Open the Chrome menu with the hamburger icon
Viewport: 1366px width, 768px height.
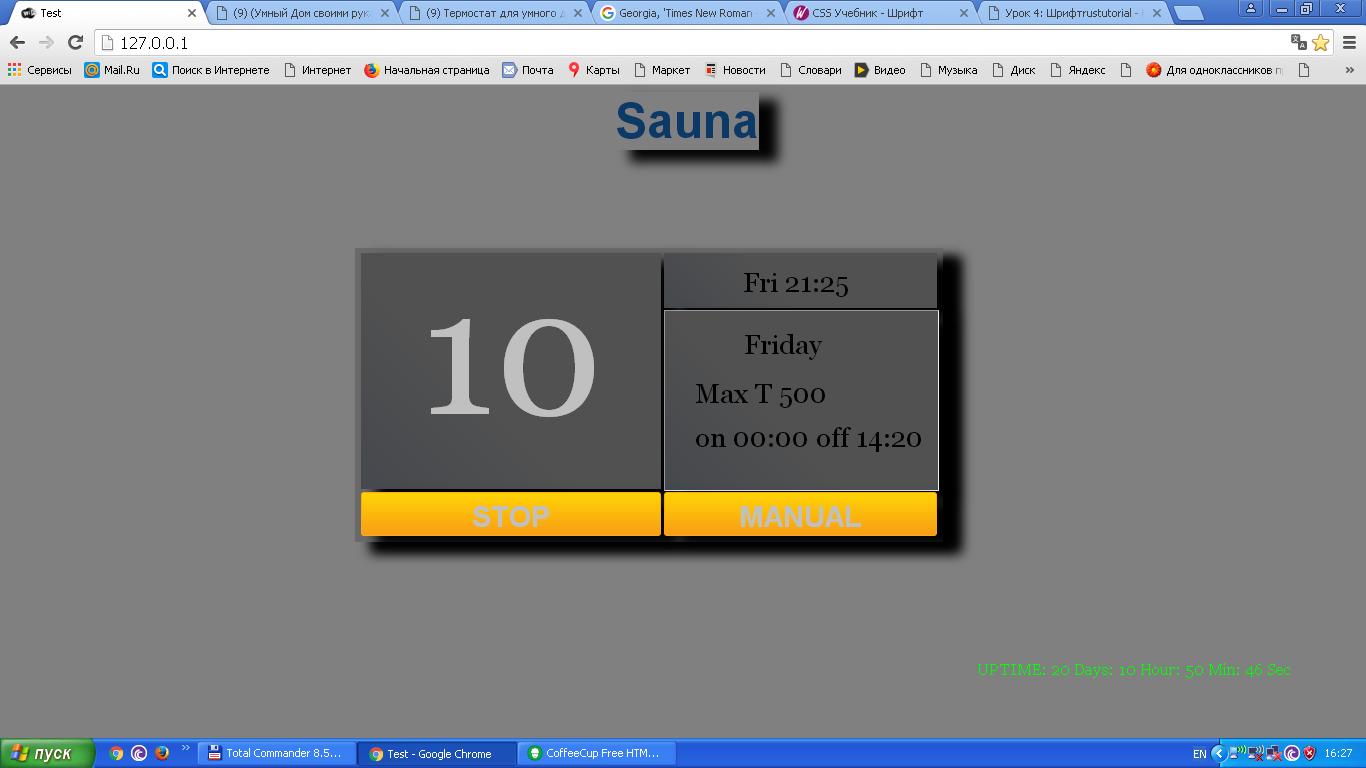point(1349,43)
